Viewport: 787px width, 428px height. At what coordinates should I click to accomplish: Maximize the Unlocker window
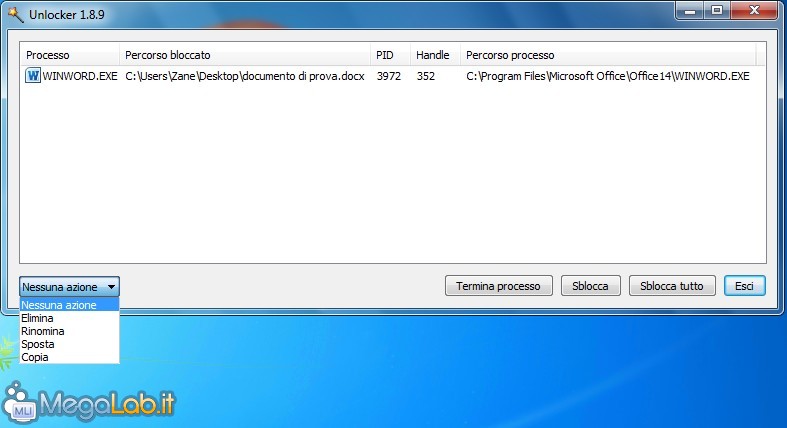click(x=717, y=11)
